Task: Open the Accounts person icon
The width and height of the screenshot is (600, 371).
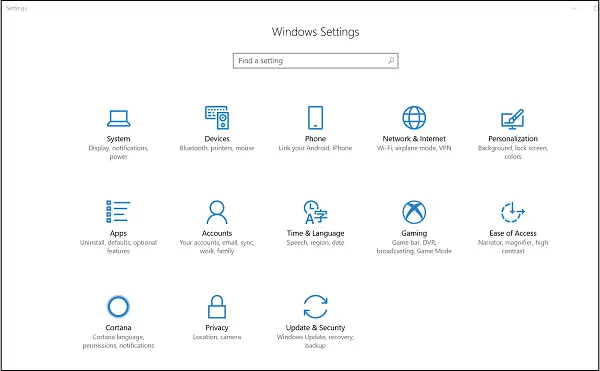Action: tap(217, 212)
